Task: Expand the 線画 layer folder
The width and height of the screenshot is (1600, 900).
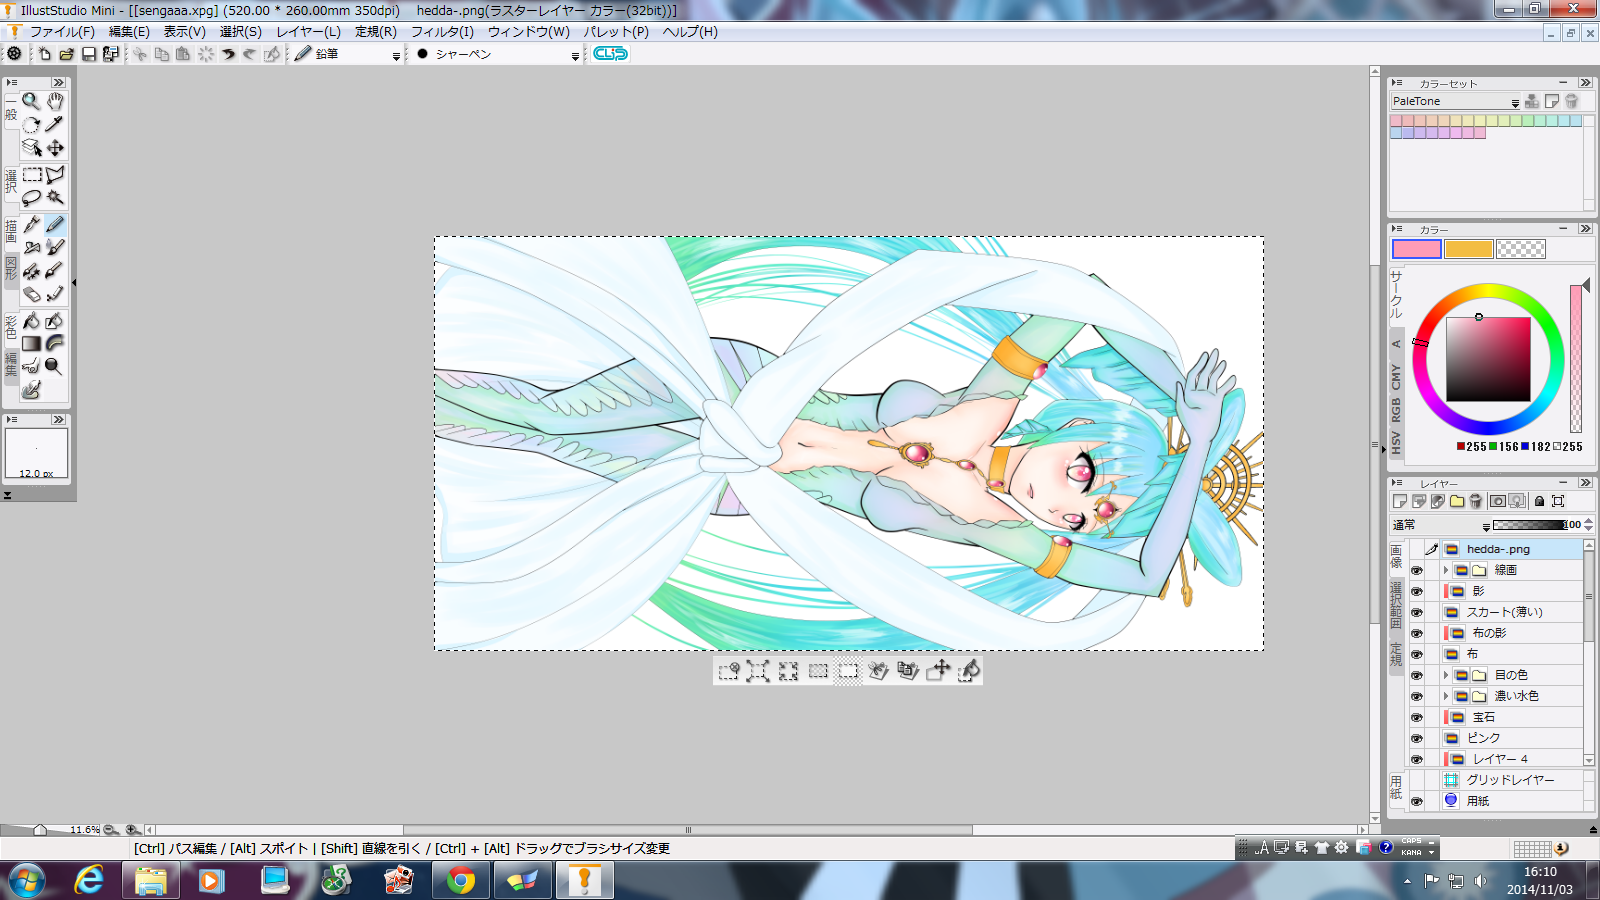Action: 1445,570
